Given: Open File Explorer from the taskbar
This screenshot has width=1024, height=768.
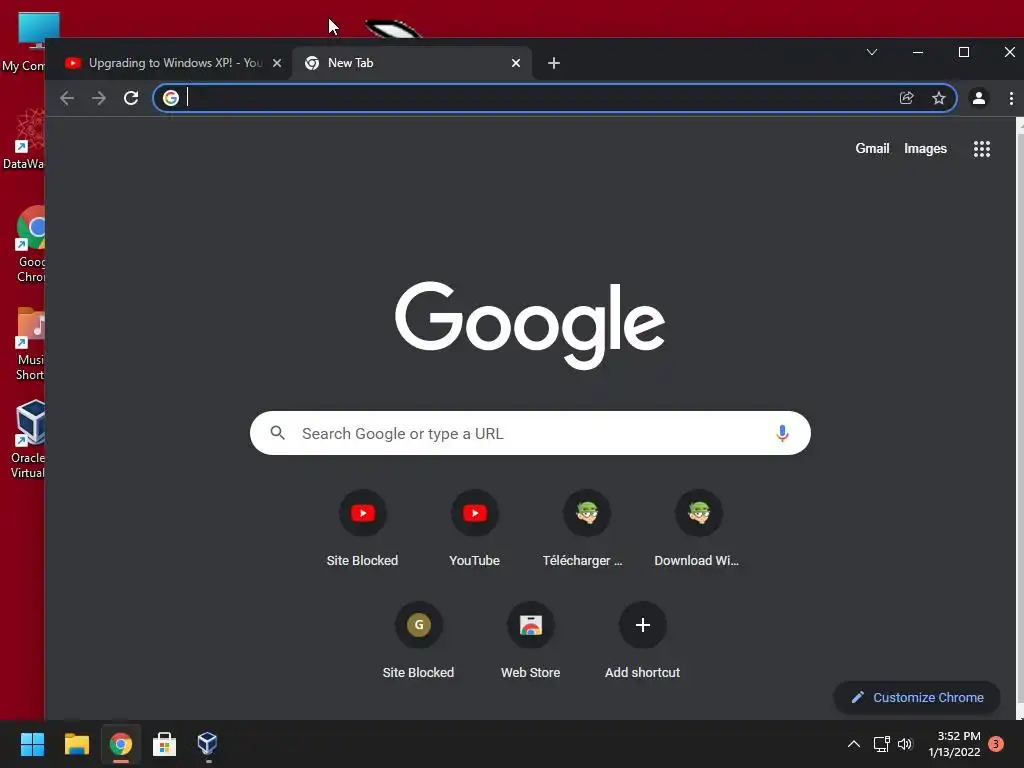Looking at the screenshot, I should click(76, 744).
